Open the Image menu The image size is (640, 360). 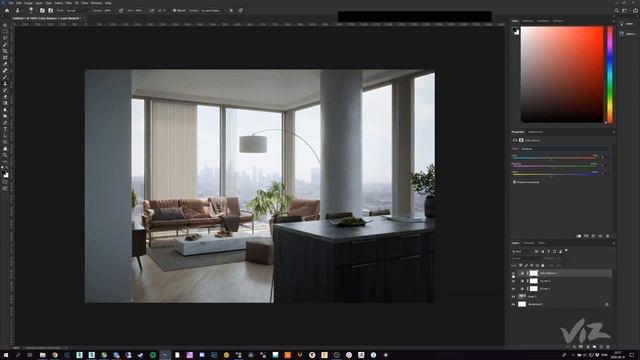tap(28, 3)
